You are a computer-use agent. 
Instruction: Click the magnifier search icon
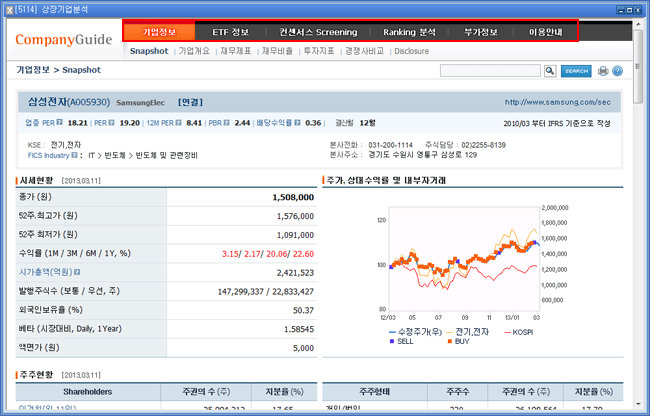550,71
